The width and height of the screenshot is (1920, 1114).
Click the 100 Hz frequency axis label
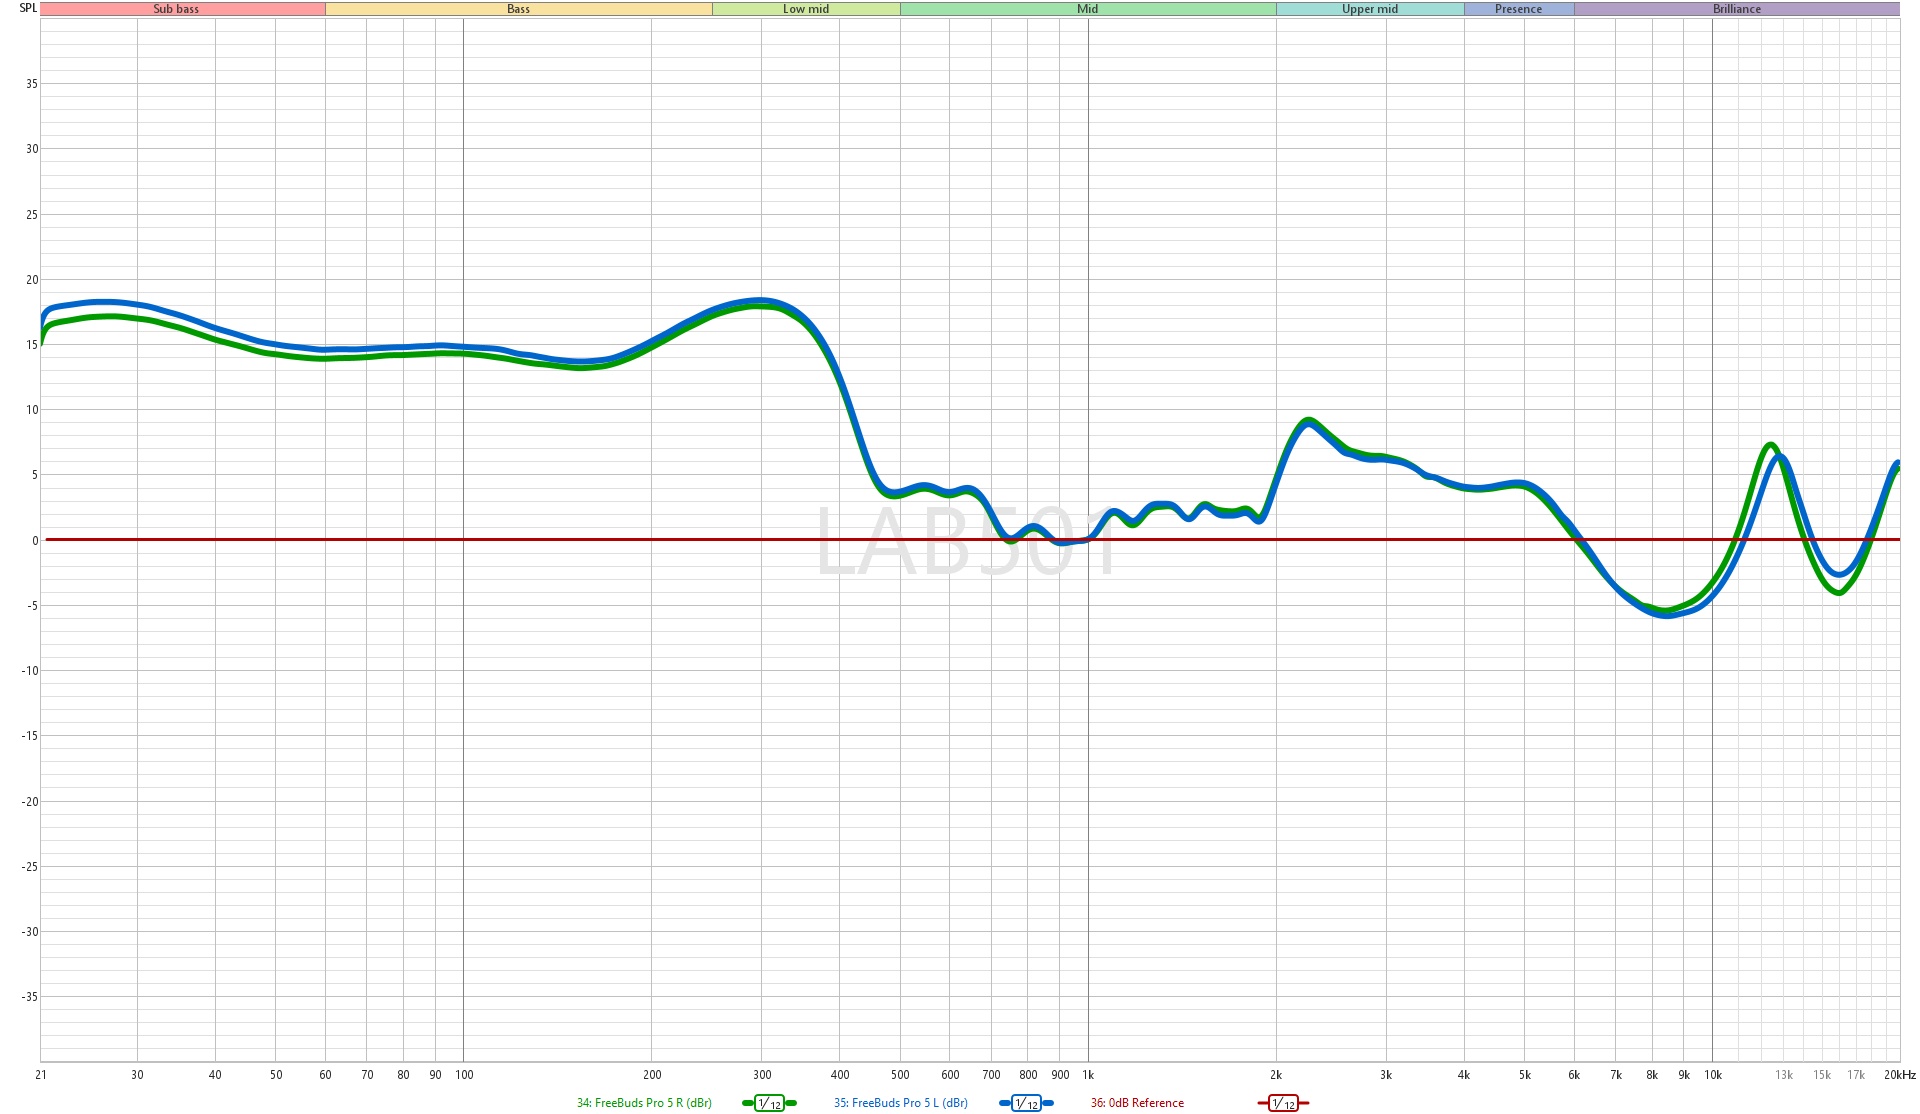tap(464, 1075)
